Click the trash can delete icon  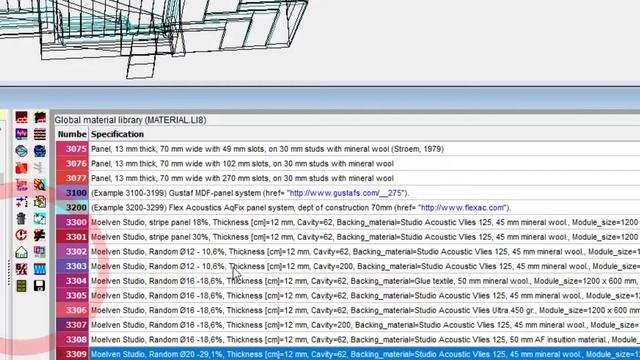(x=22, y=218)
